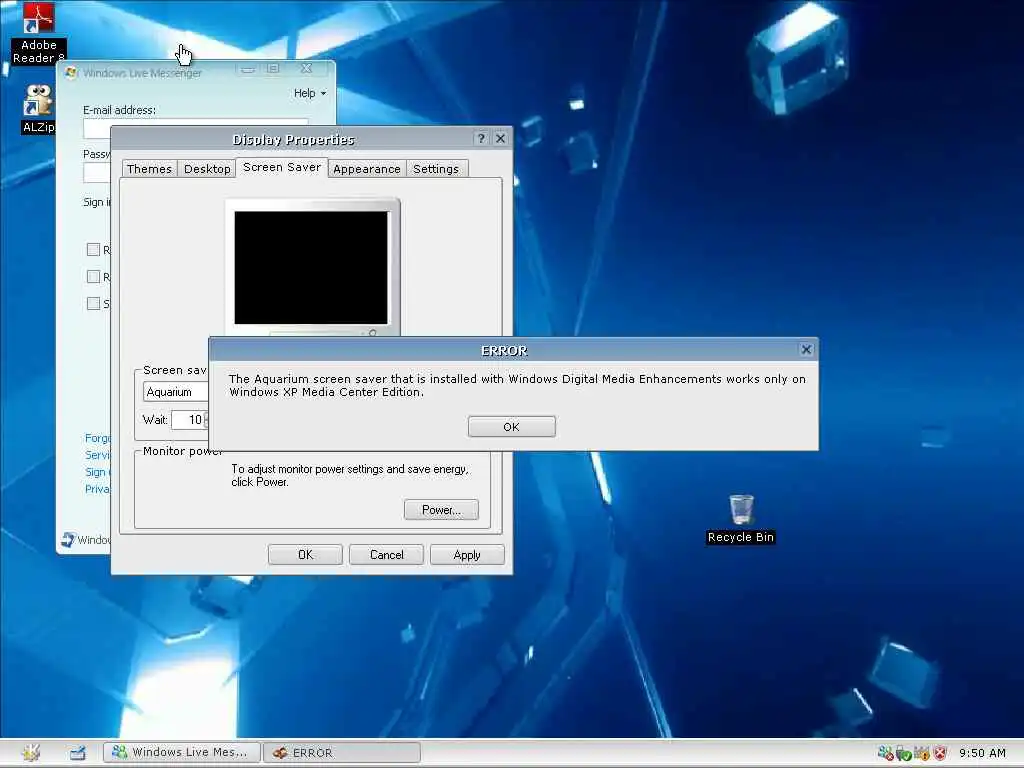Viewport: 1024px width, 768px height.
Task: Click Apply in Display Properties
Action: [467, 555]
